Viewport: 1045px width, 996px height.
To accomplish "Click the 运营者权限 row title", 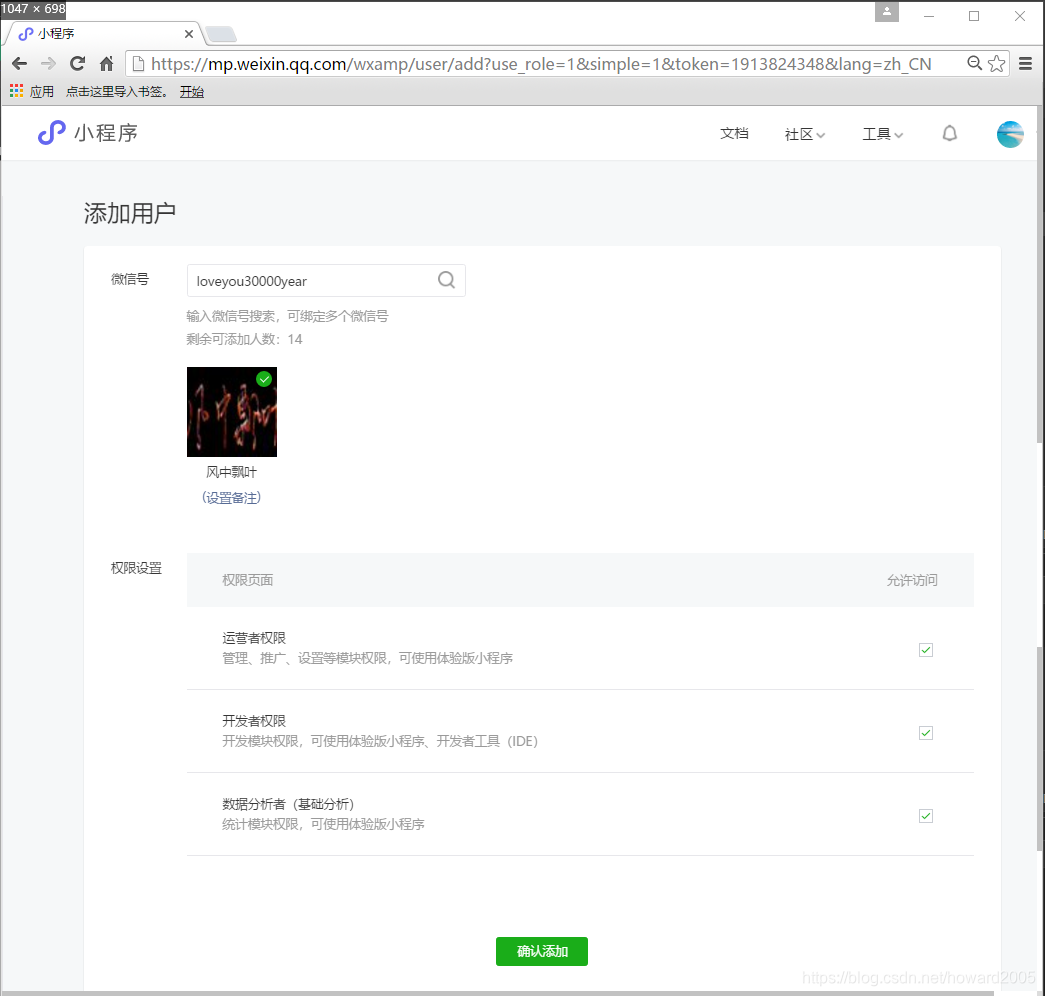I will [x=254, y=638].
